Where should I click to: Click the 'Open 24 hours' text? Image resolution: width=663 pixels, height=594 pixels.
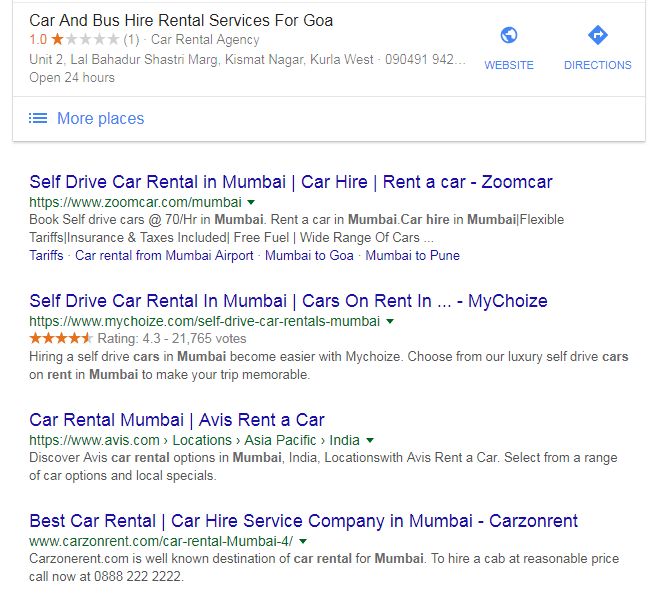(x=72, y=78)
